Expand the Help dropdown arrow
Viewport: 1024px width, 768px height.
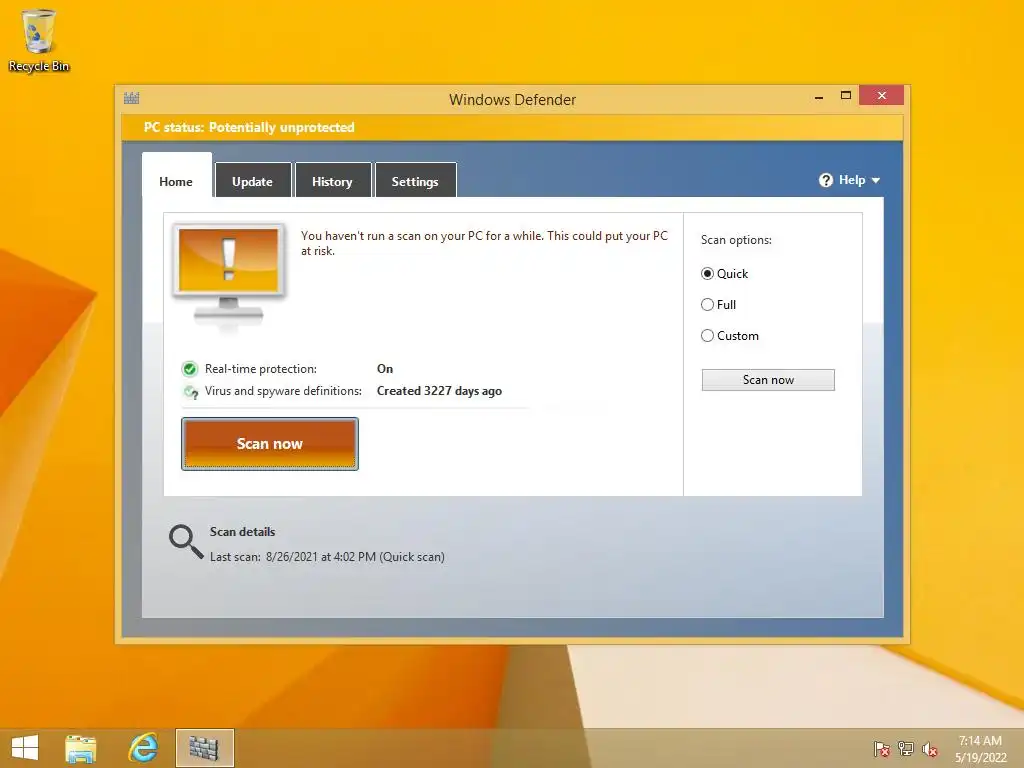pos(876,180)
